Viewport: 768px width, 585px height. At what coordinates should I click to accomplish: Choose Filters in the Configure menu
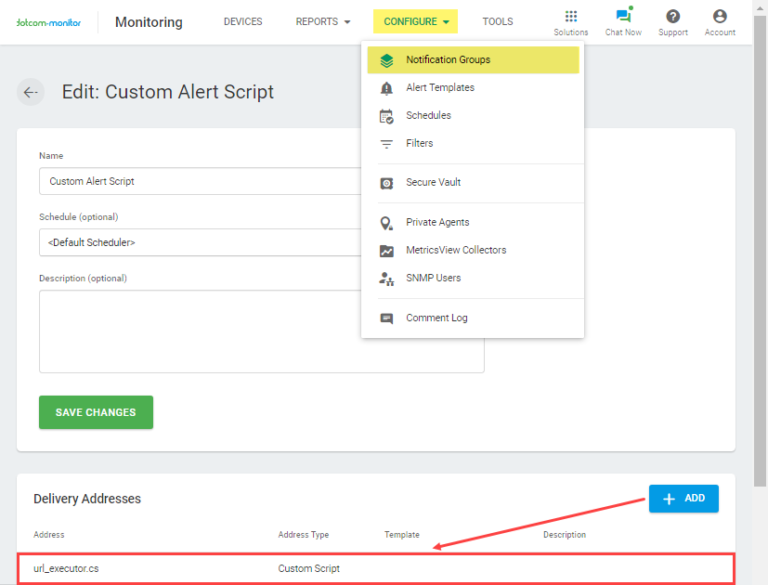(x=419, y=144)
